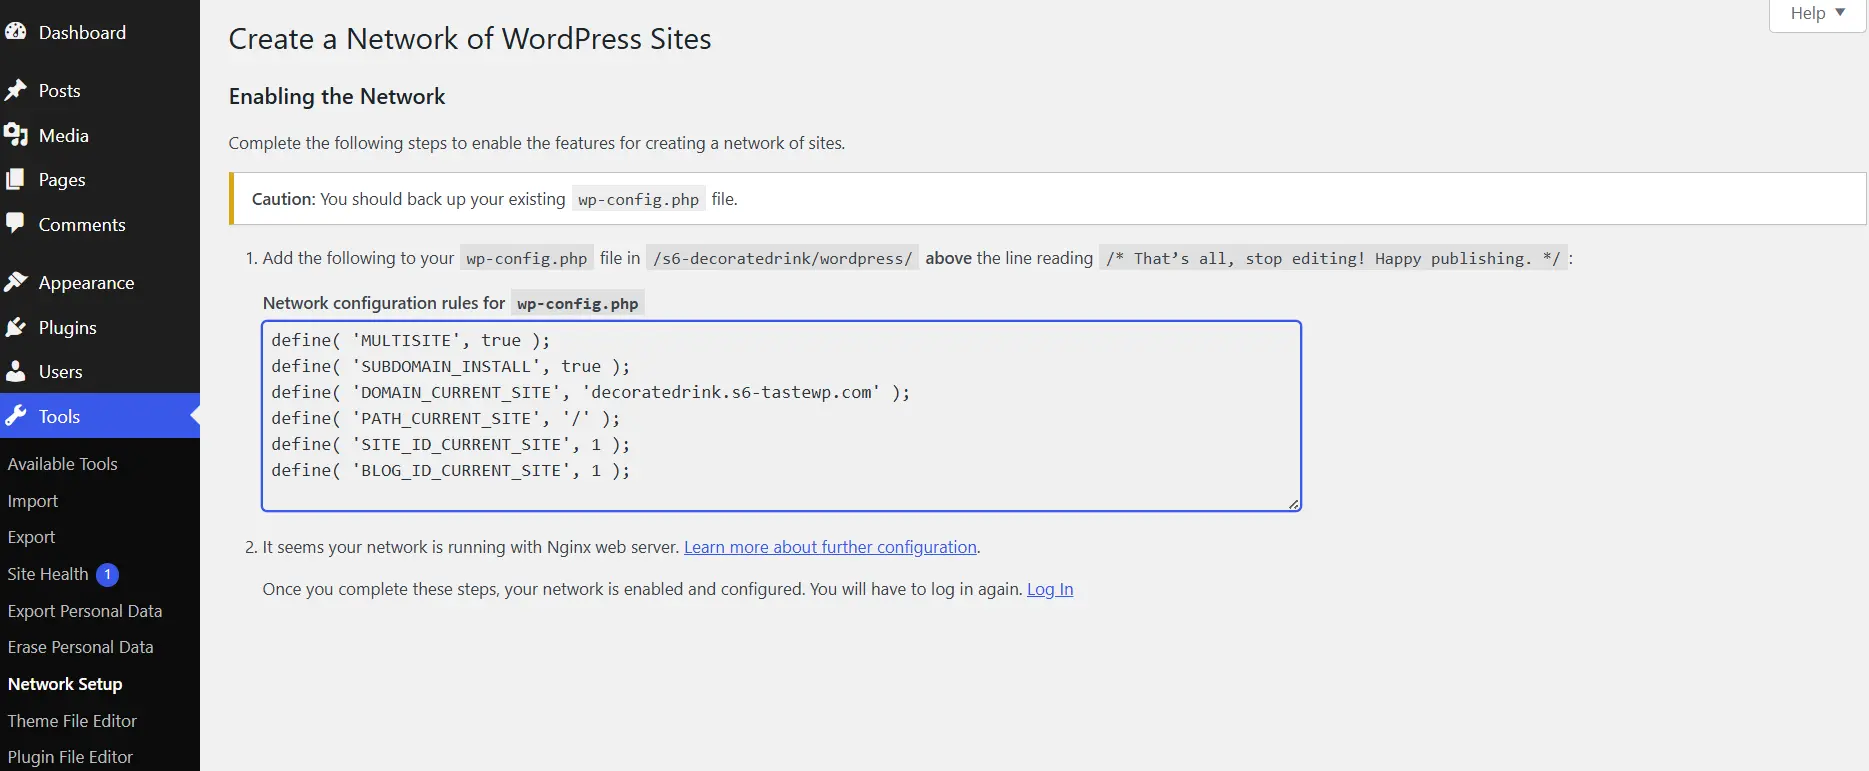Click inside the network configuration rules textarea
1869x771 pixels.
click(781, 416)
